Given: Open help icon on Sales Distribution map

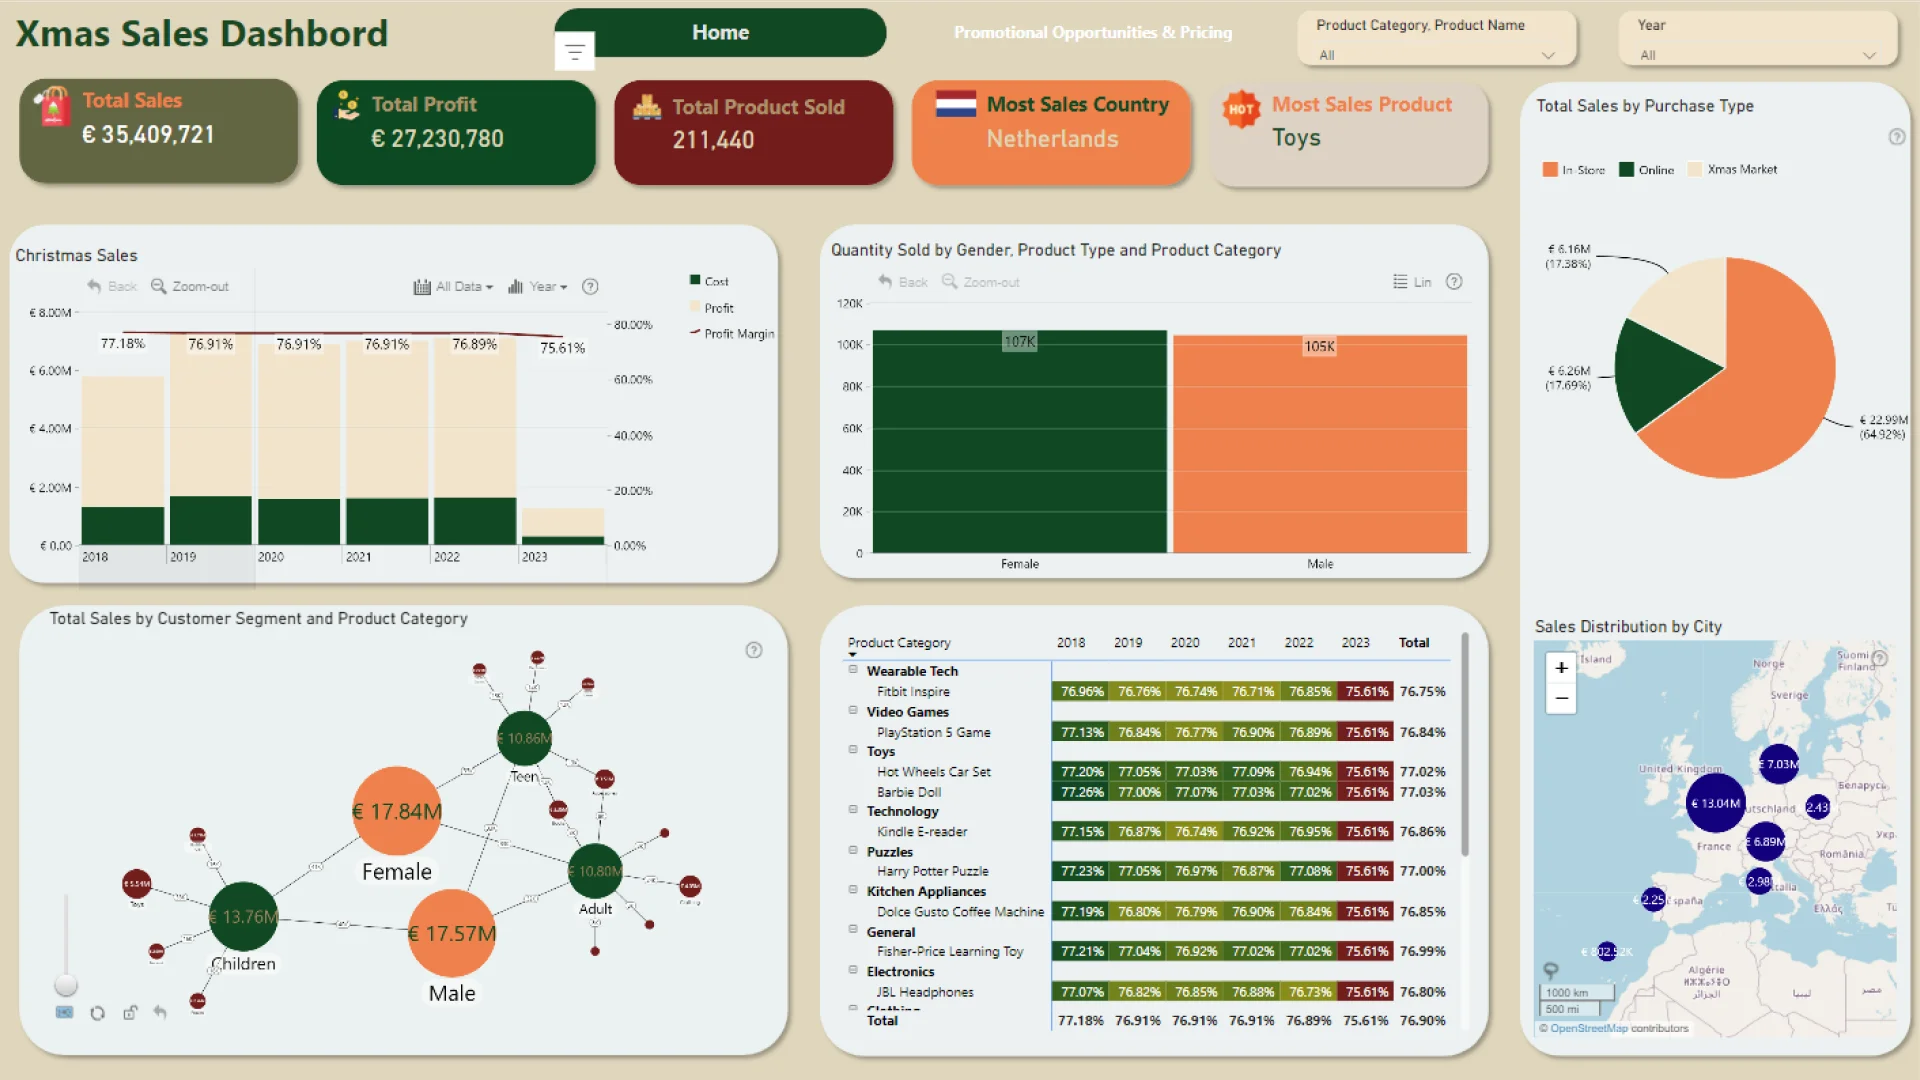Looking at the screenshot, I should (1879, 658).
